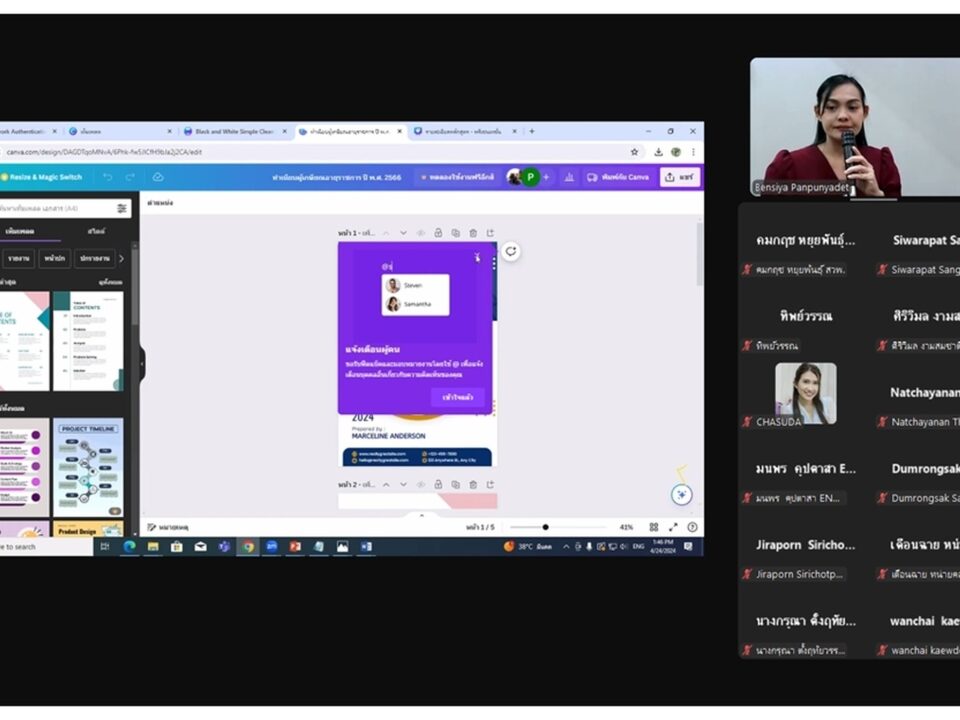Move page 2 up with chevron

pyautogui.click(x=386, y=484)
